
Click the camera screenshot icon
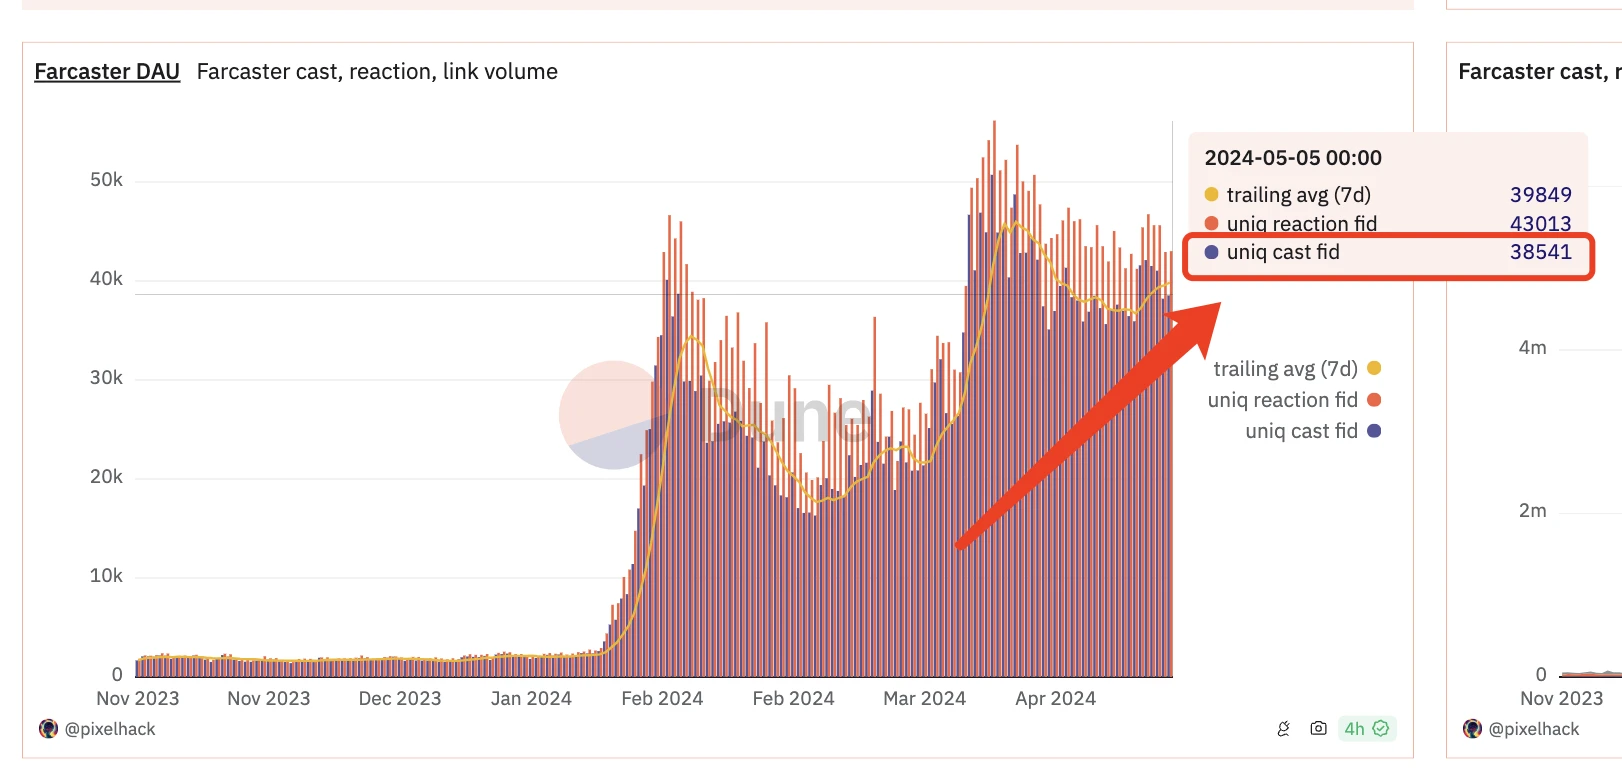tap(1318, 729)
